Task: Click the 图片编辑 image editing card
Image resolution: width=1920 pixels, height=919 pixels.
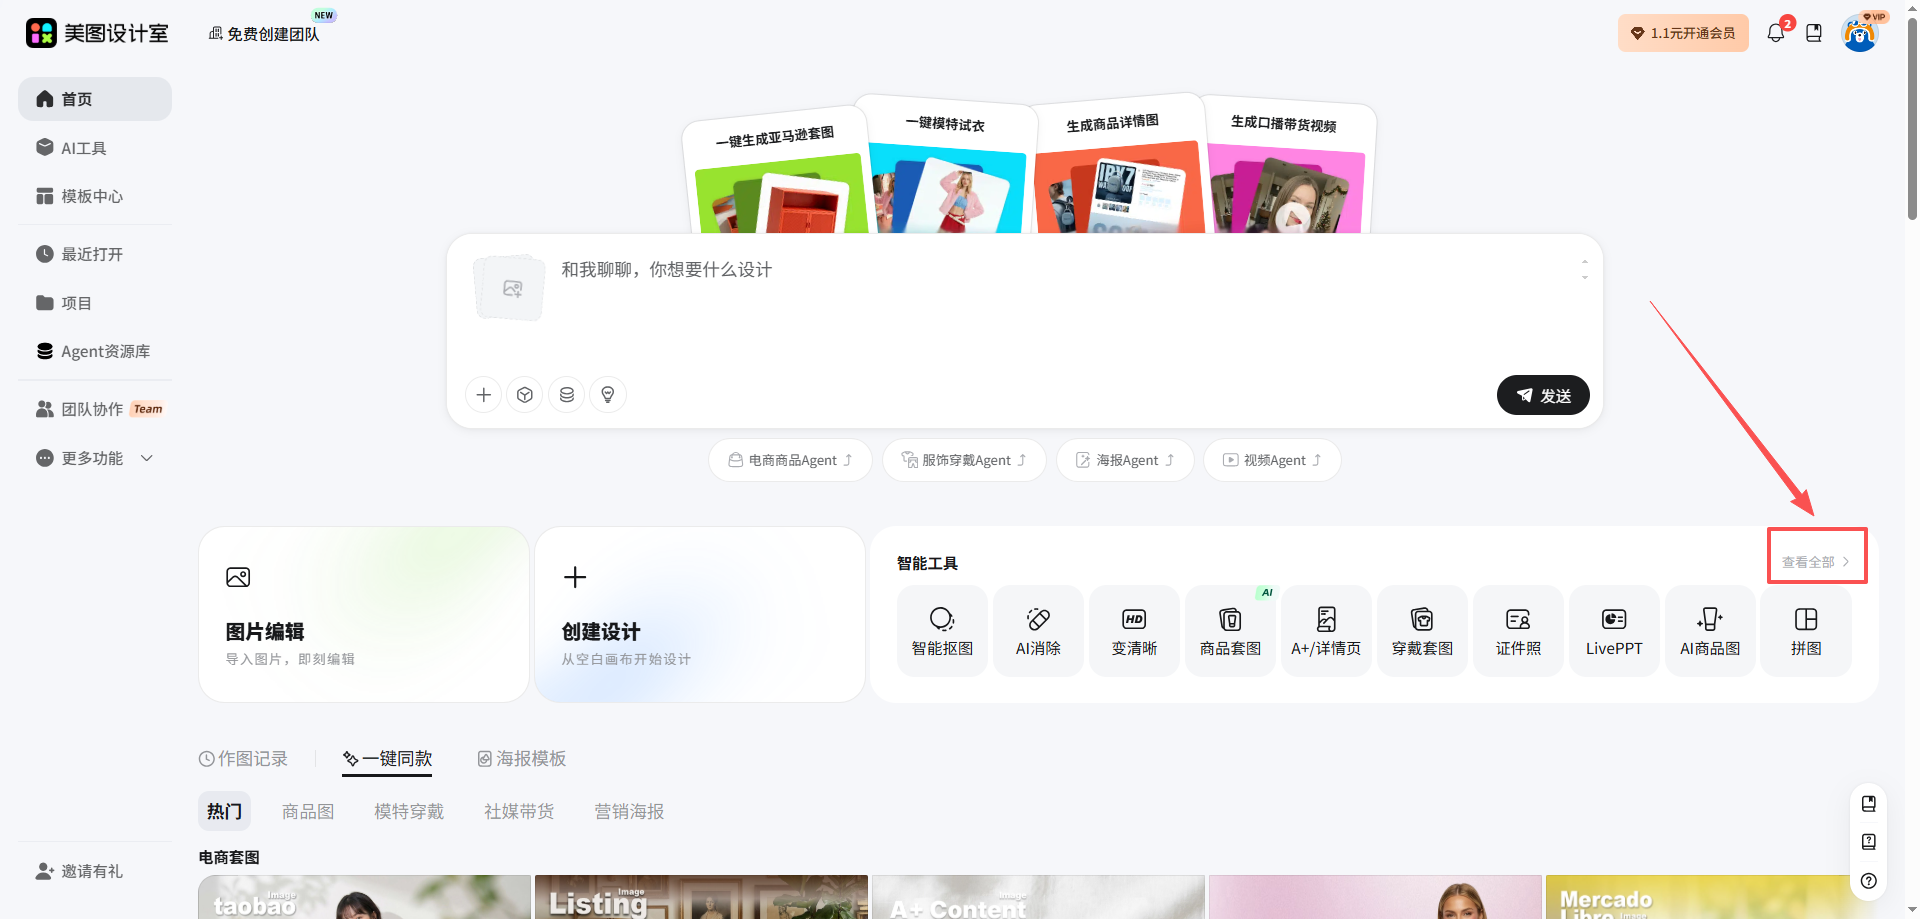Action: click(363, 614)
